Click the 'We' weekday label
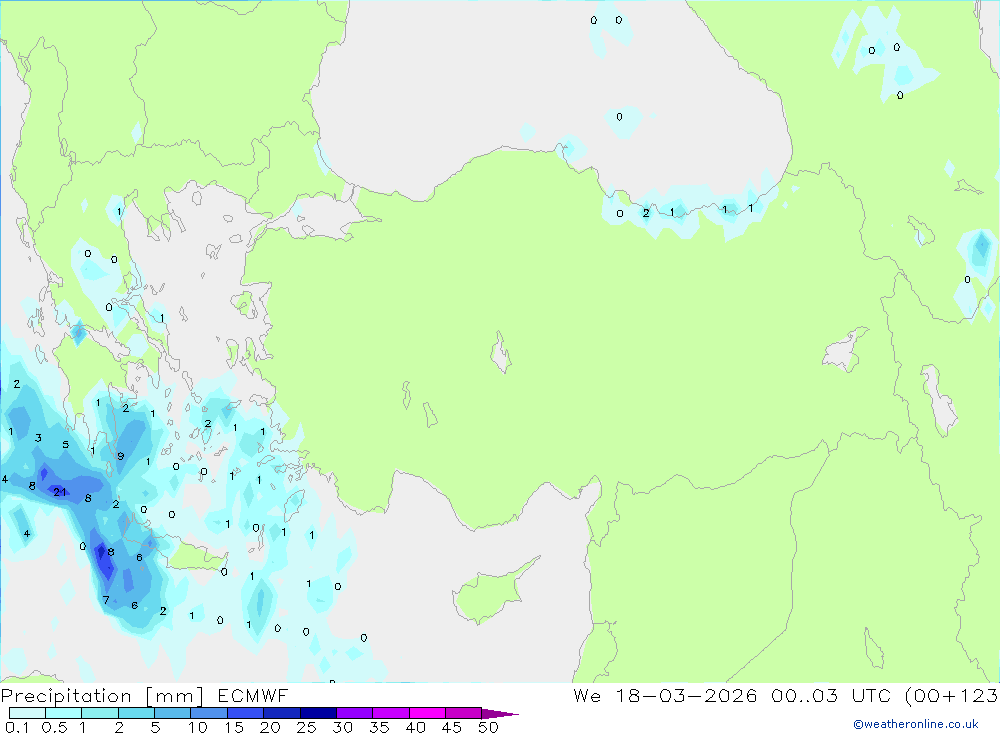 [x=587, y=695]
